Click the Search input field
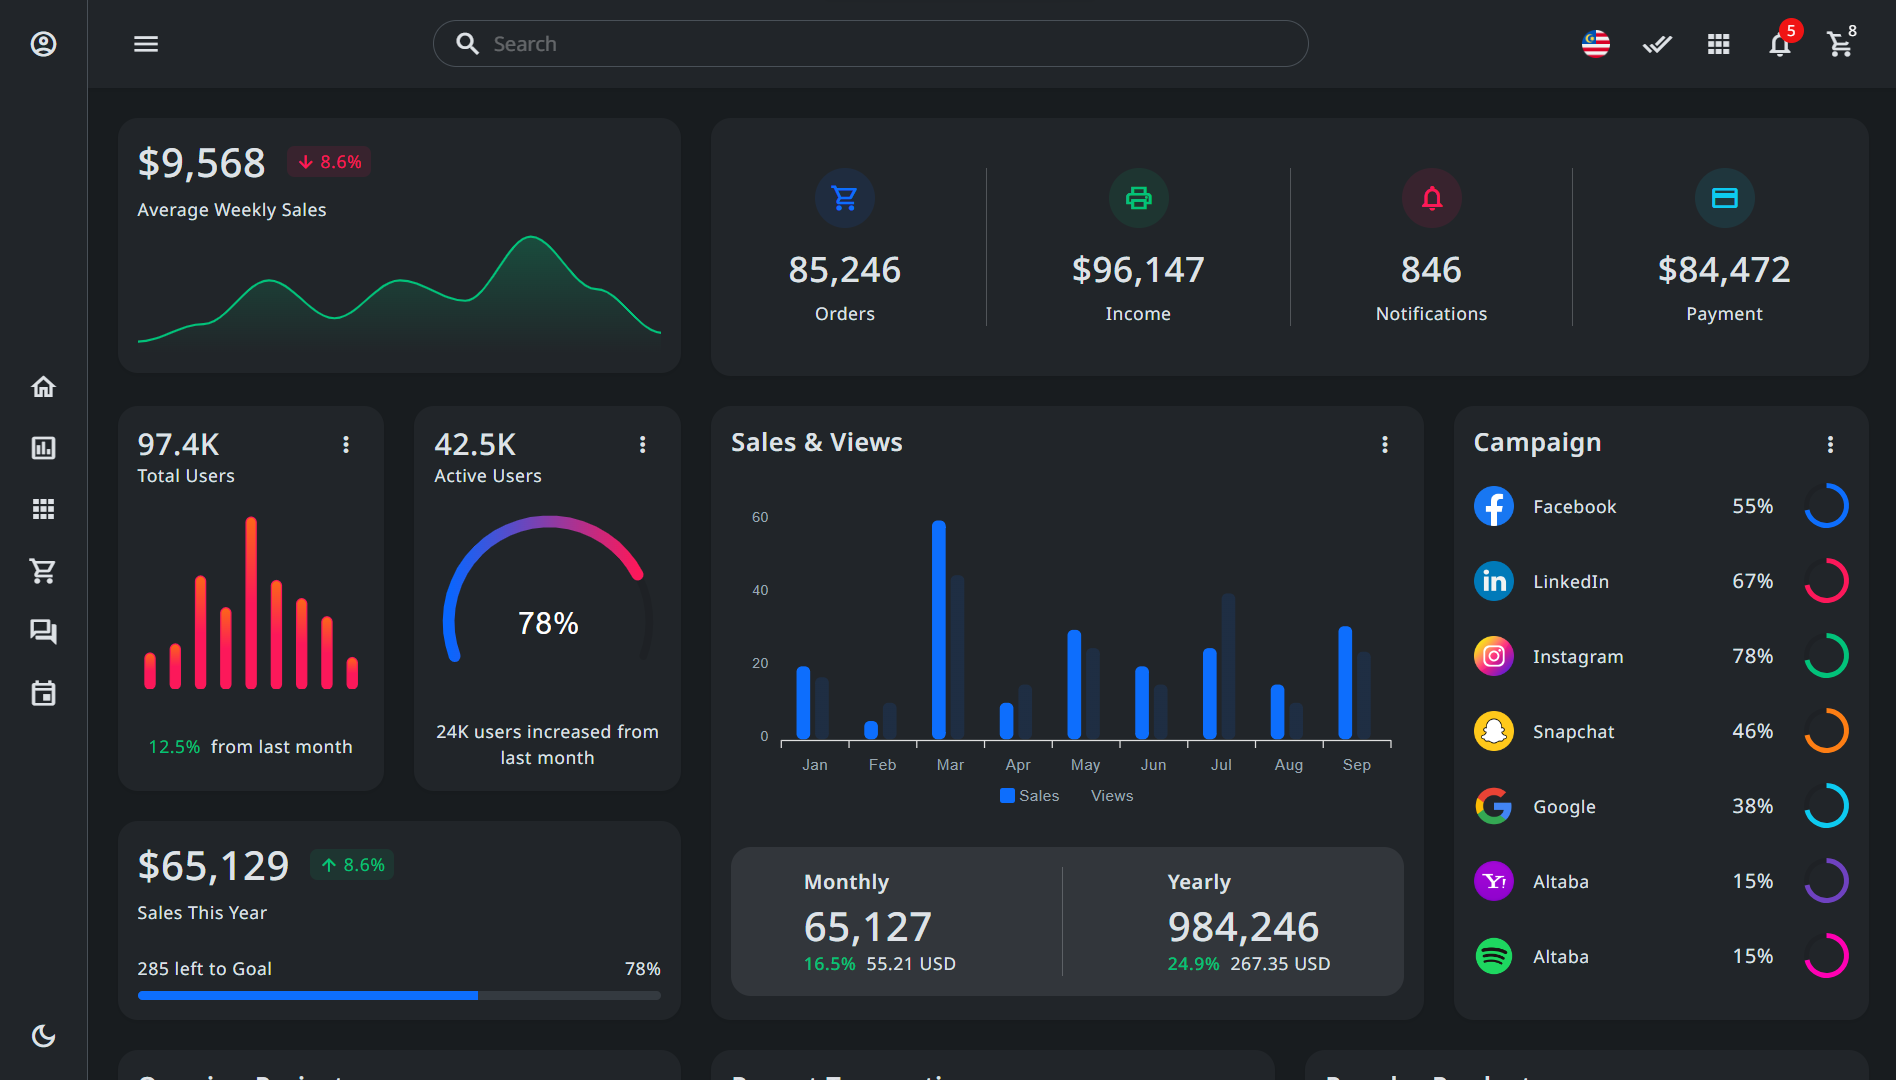The width and height of the screenshot is (1896, 1080). (870, 44)
